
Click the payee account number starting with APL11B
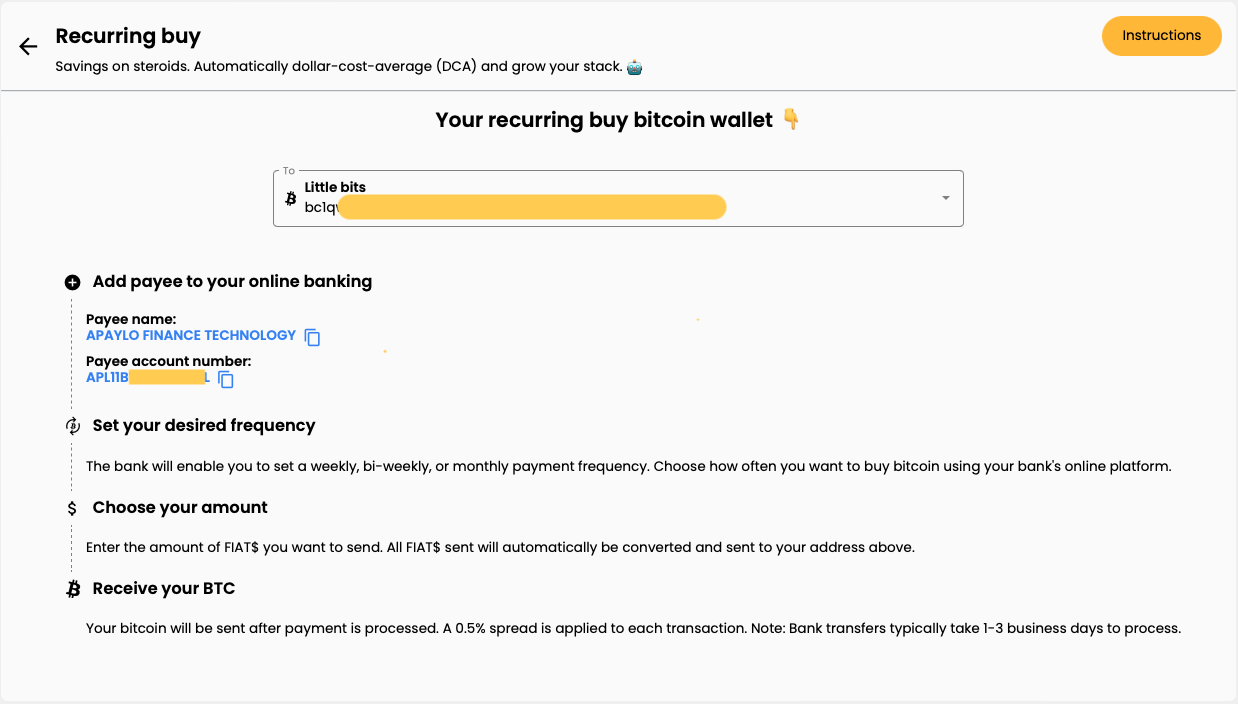tap(147, 377)
